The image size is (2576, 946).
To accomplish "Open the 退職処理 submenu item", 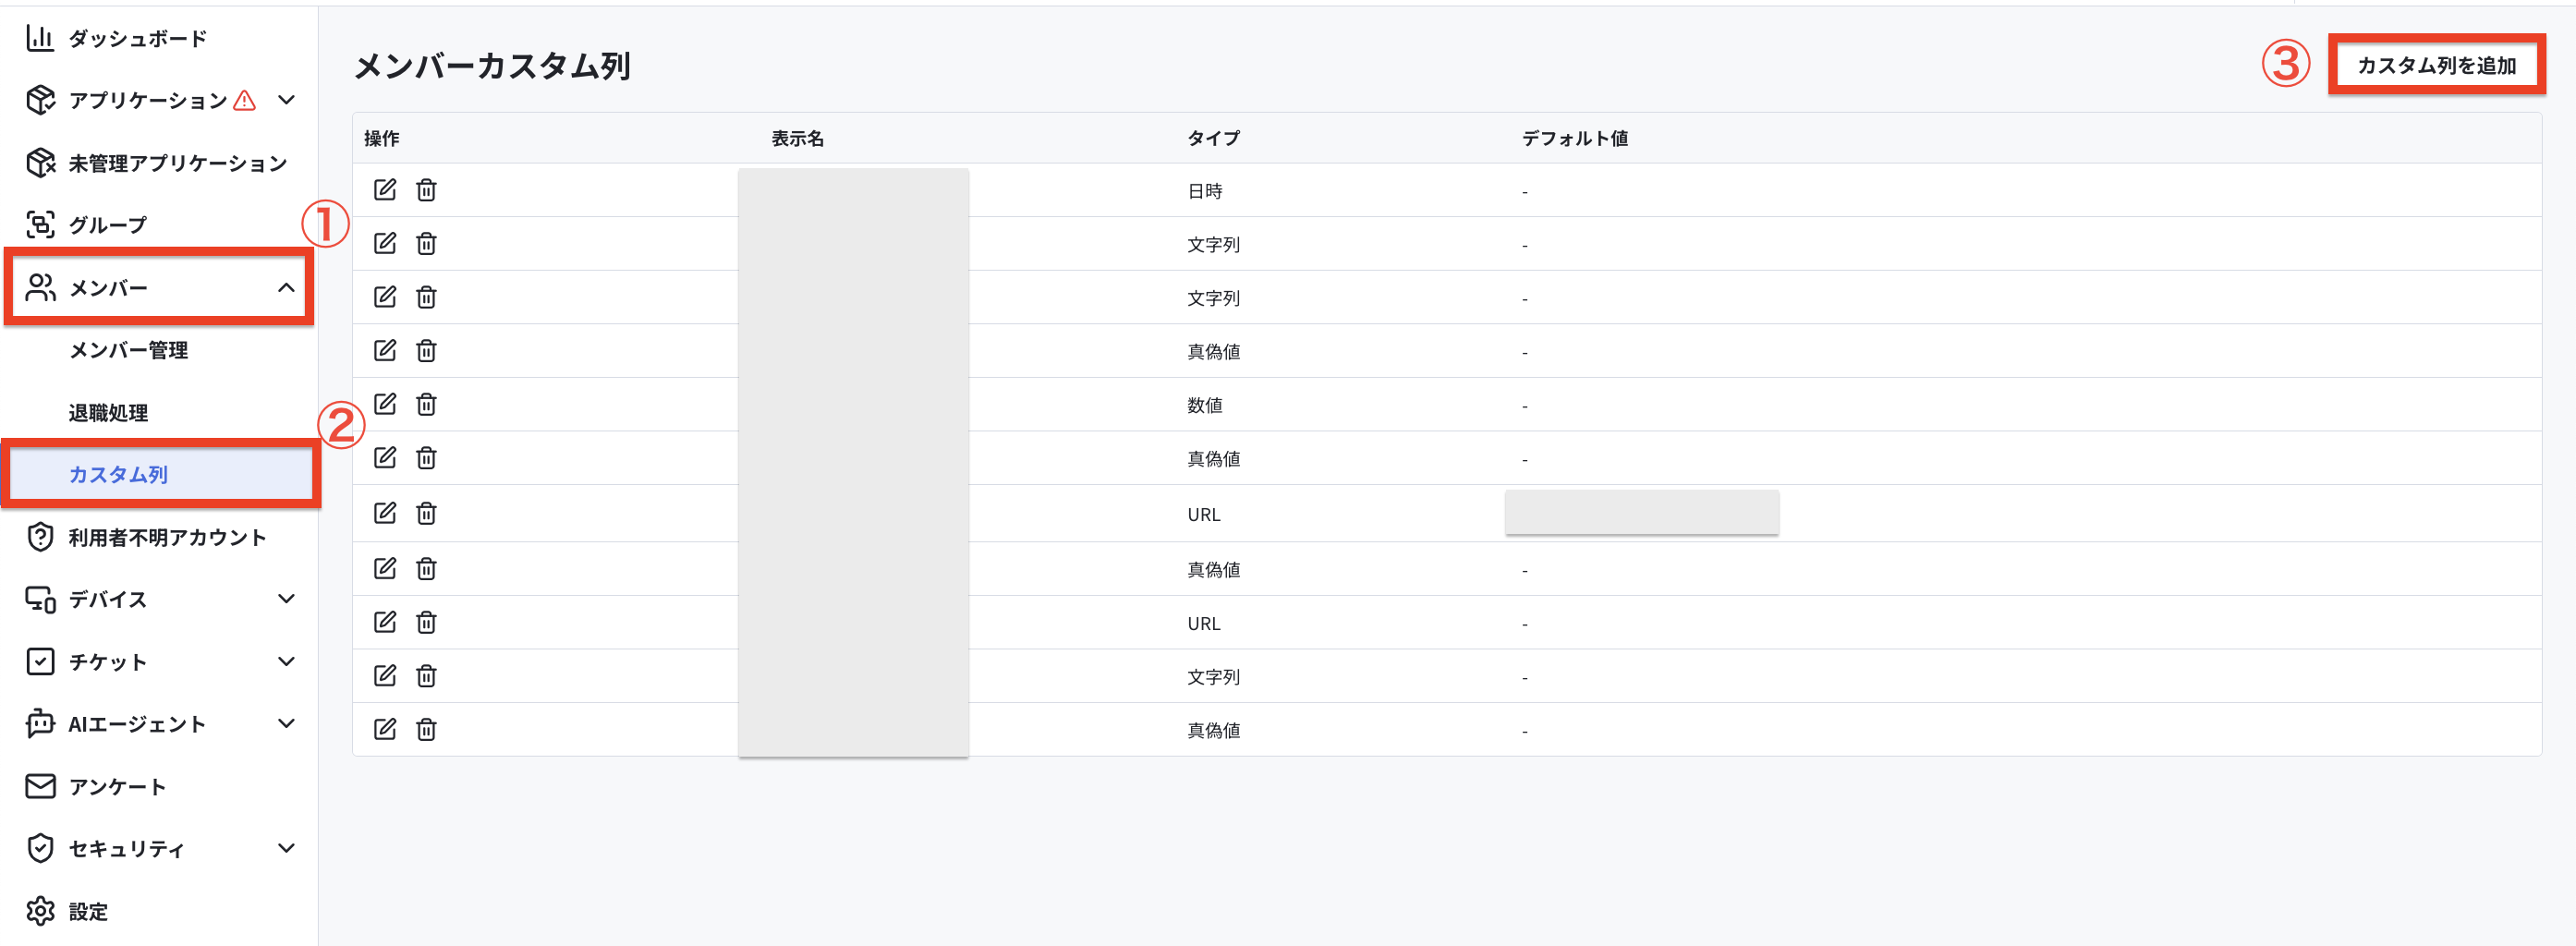I will pyautogui.click(x=108, y=412).
